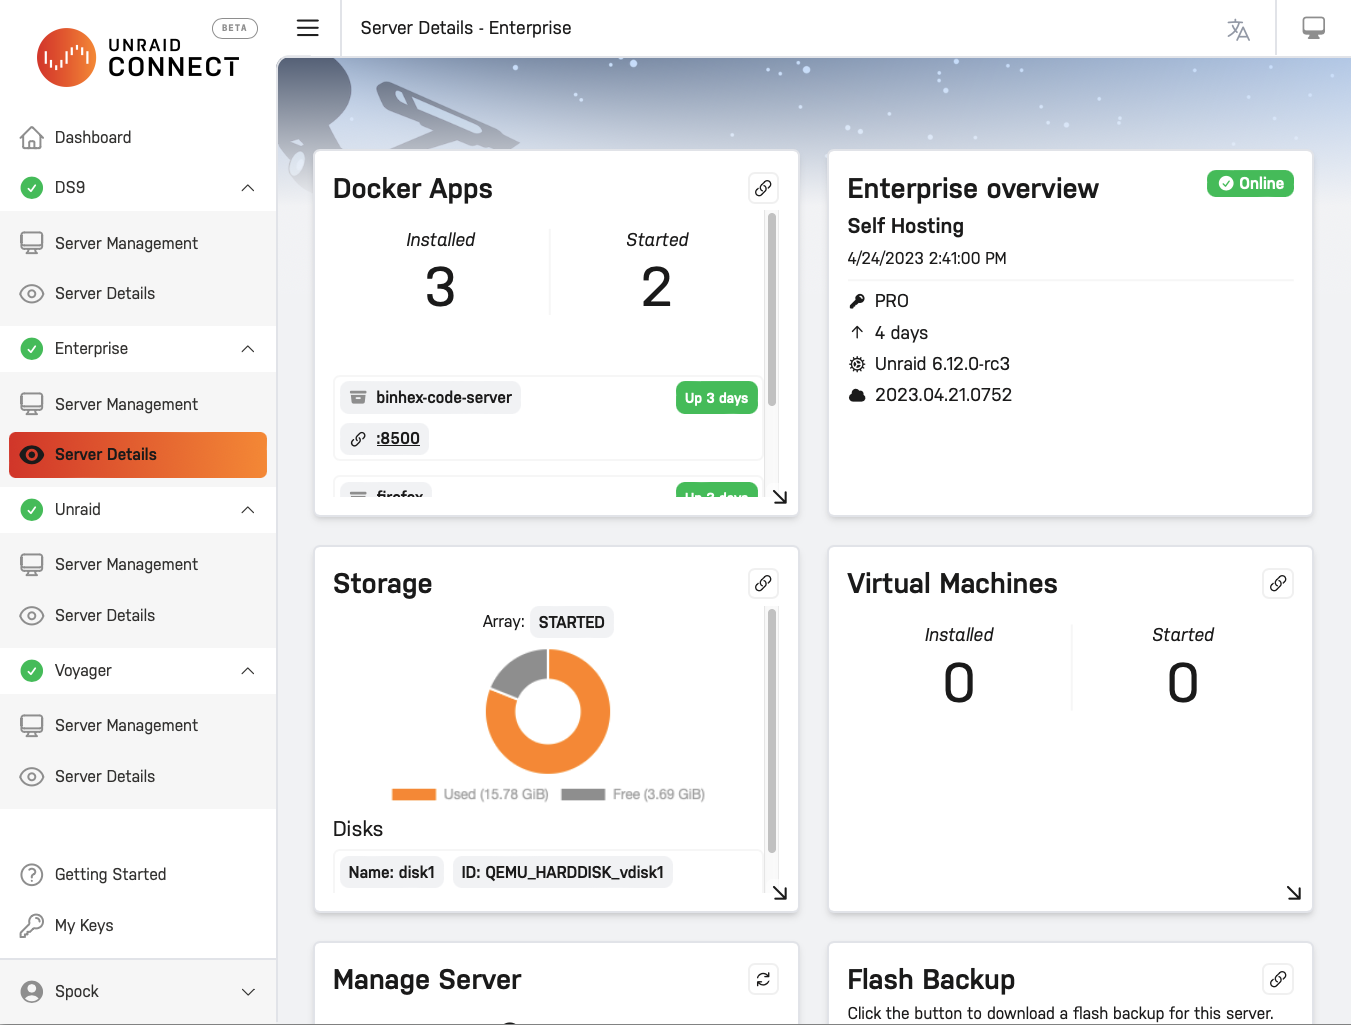Open Voyager Server Details
The image size is (1351, 1025).
coord(138,776)
